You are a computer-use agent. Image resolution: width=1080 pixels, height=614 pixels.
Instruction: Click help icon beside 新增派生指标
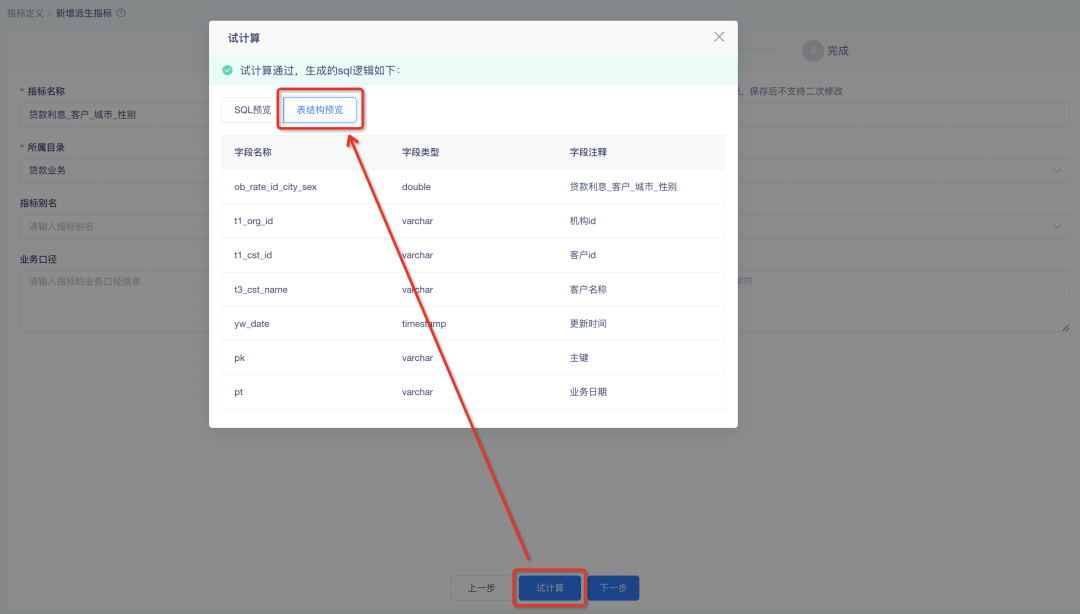click(x=121, y=13)
